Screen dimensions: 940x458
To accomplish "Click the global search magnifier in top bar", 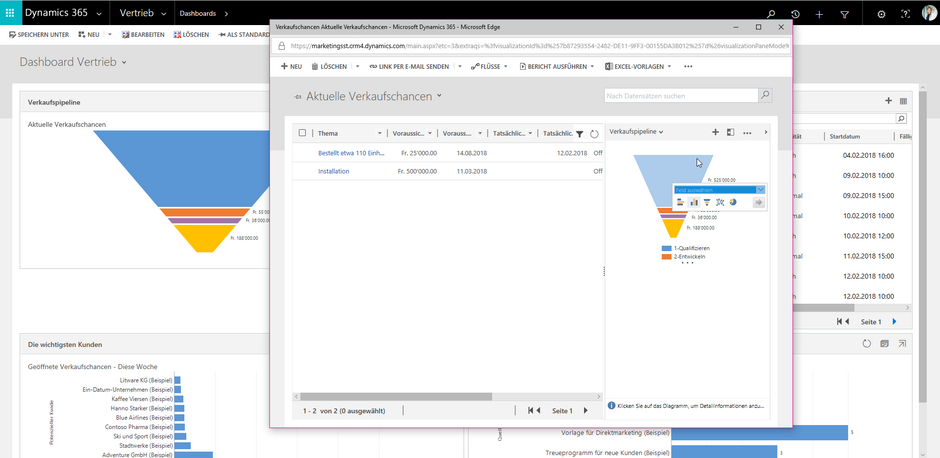I will (x=771, y=14).
